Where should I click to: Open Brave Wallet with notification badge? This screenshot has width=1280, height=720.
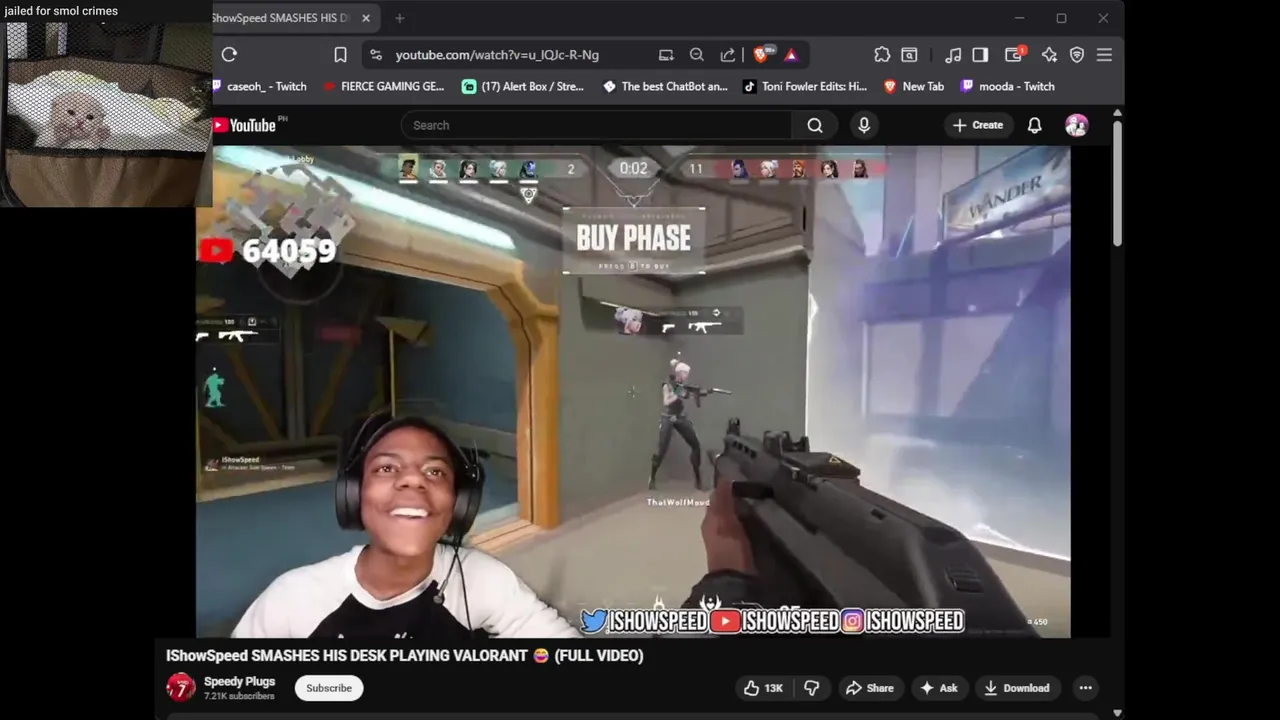(1014, 55)
